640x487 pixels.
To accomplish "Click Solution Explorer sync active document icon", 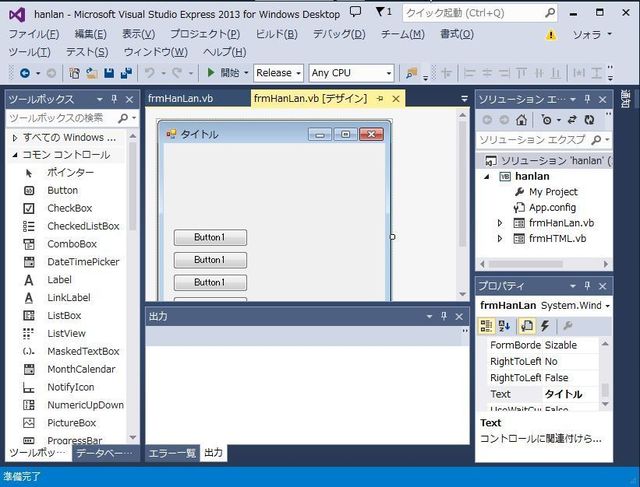I will (572, 120).
